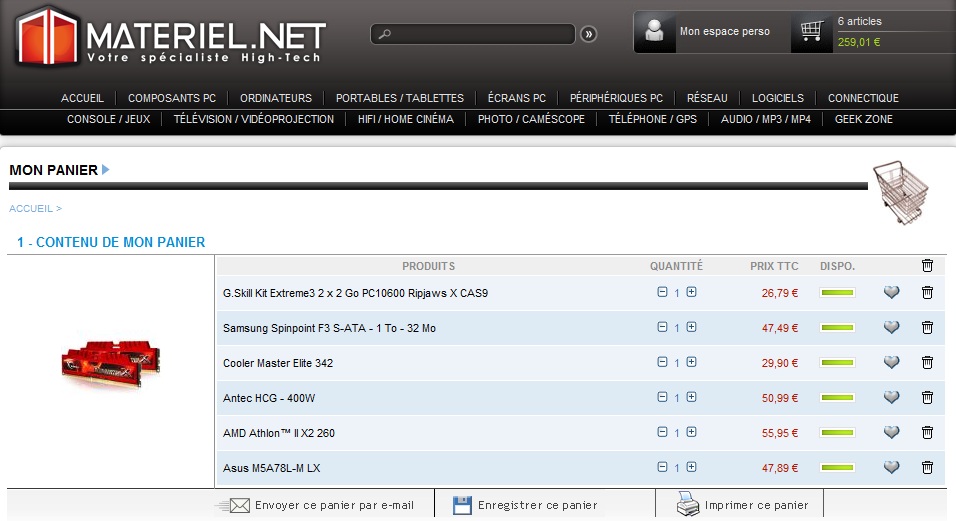This screenshot has height=521, width=956.
Task: Open the Console / Jeux menu
Action: [109, 119]
